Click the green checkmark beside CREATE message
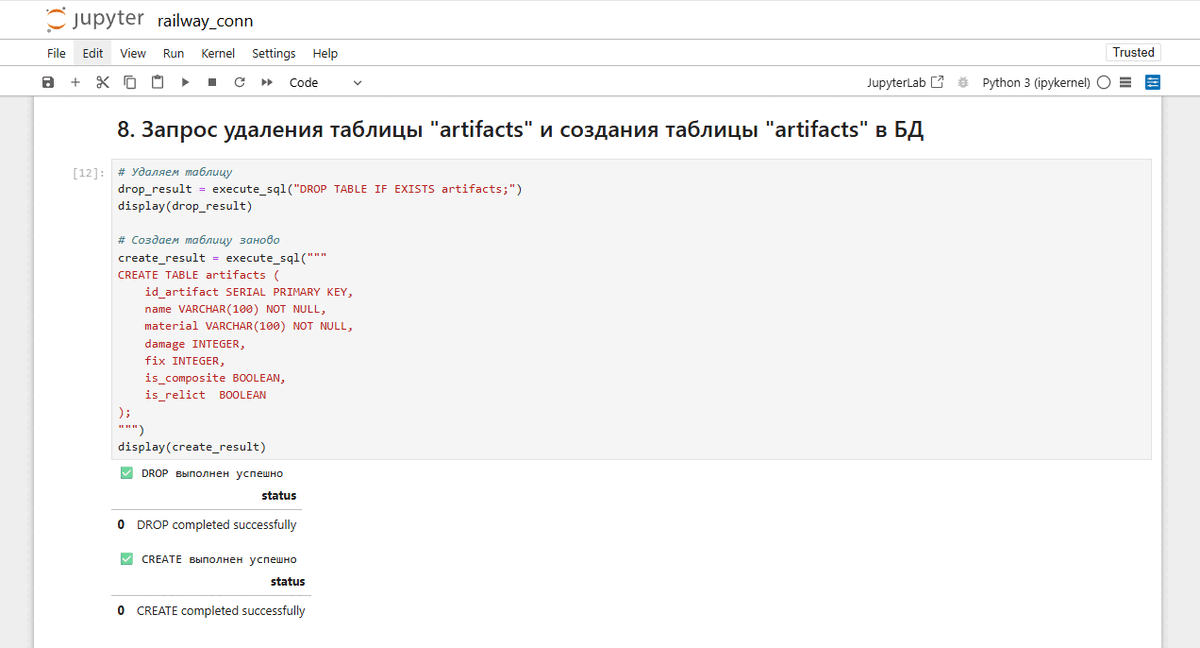The width and height of the screenshot is (1200, 648). point(126,559)
